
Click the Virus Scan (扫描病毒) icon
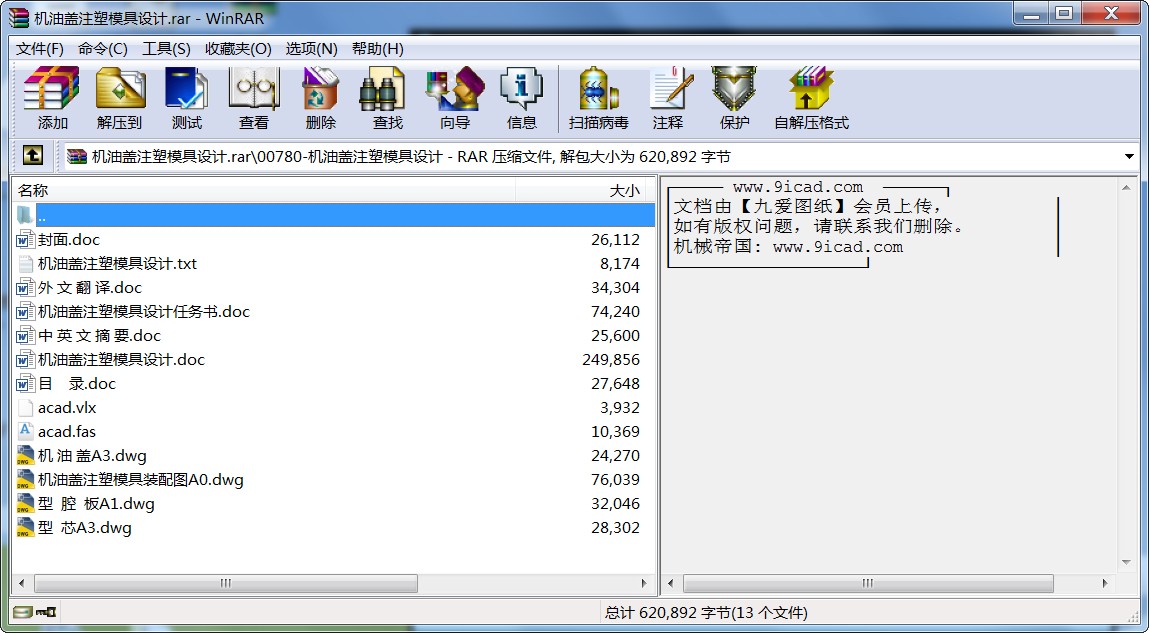[x=599, y=98]
